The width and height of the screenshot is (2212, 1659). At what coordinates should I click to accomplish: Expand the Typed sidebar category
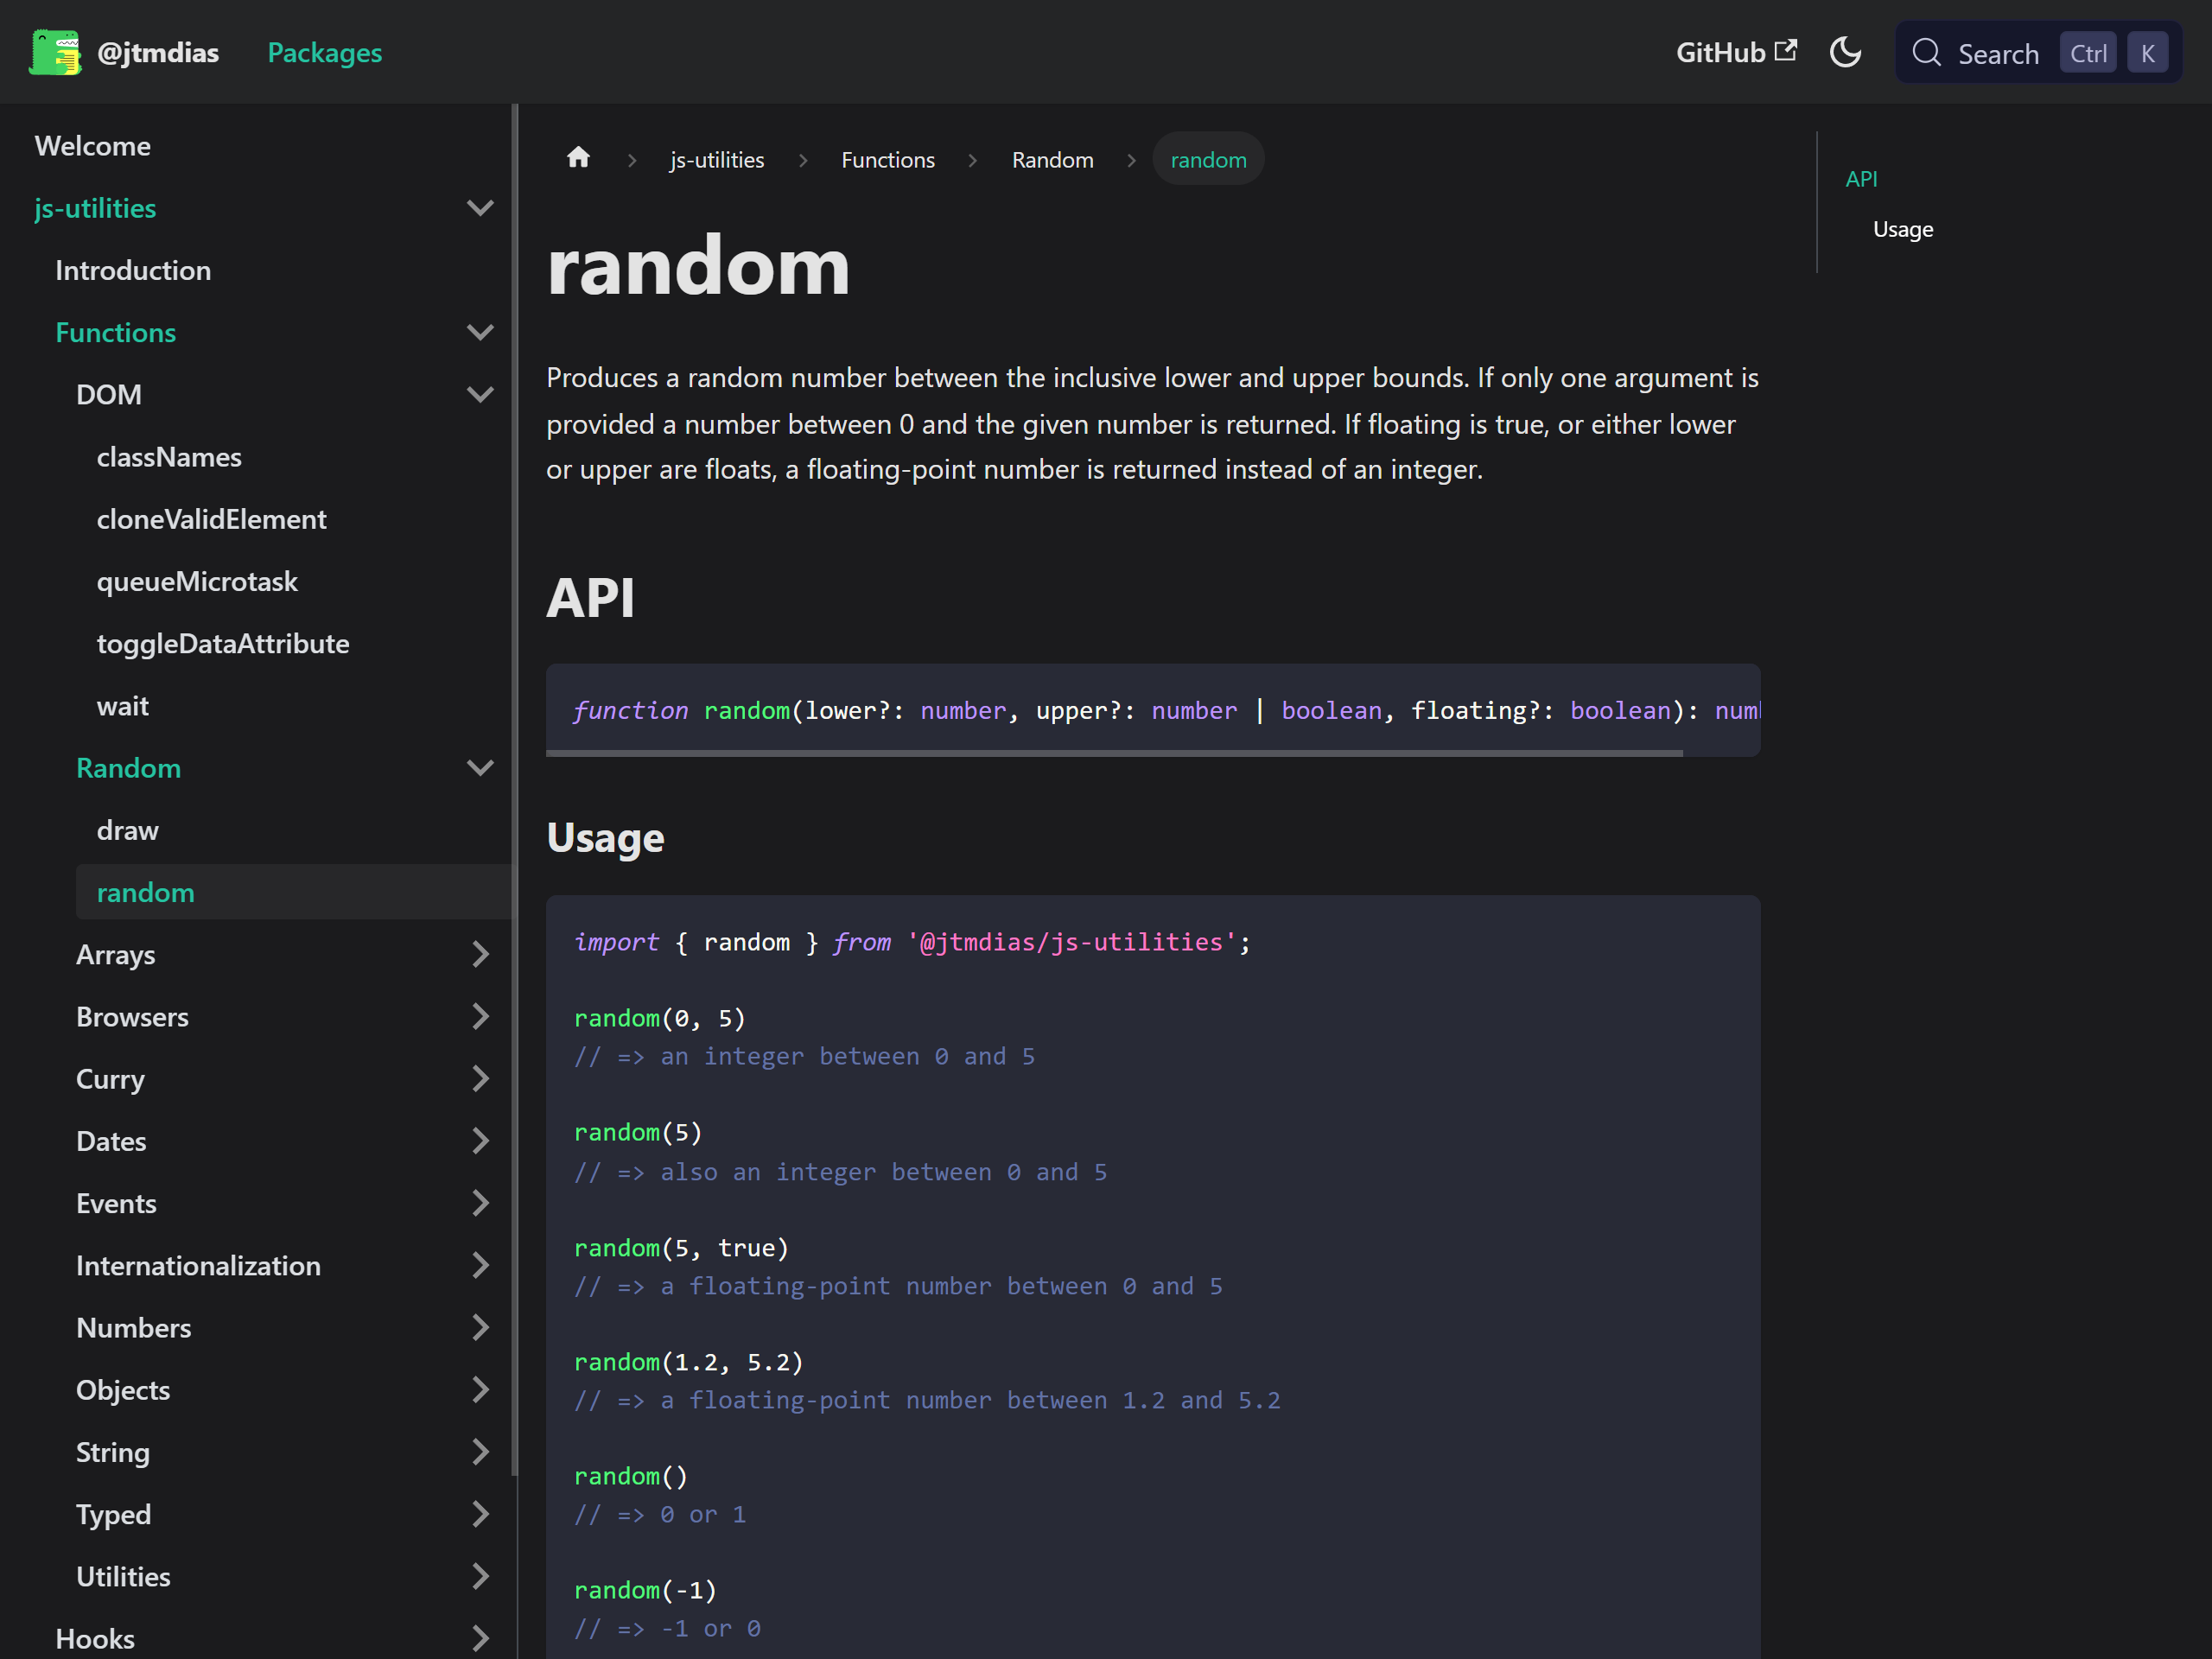[480, 1514]
